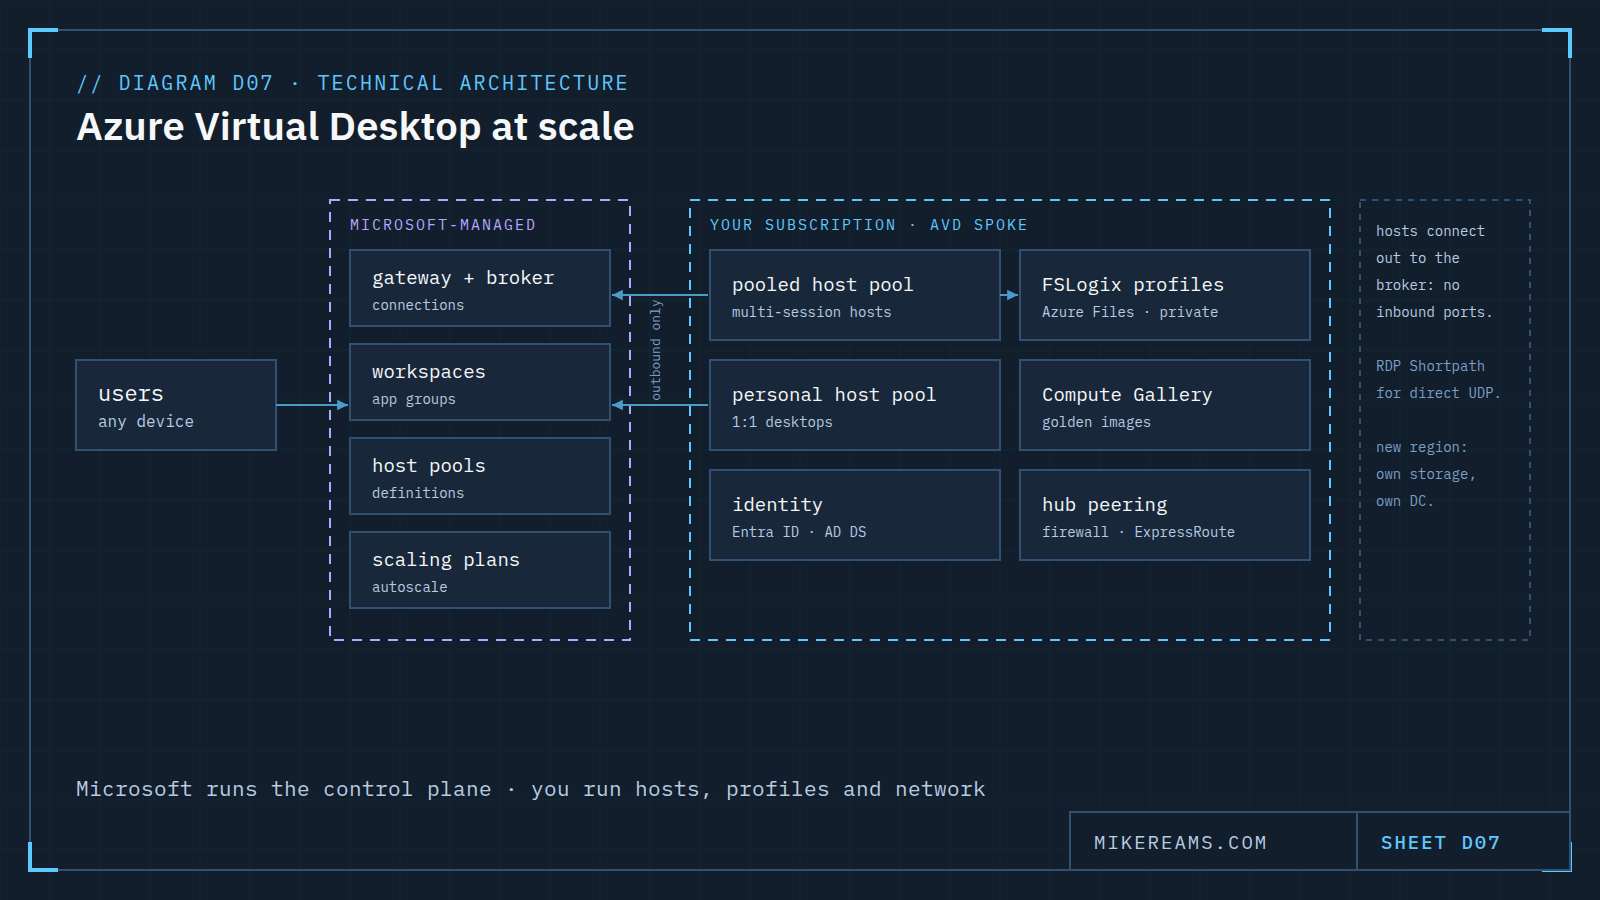Click the 'RDP Shortpath for direct UDP' note

point(1438,380)
